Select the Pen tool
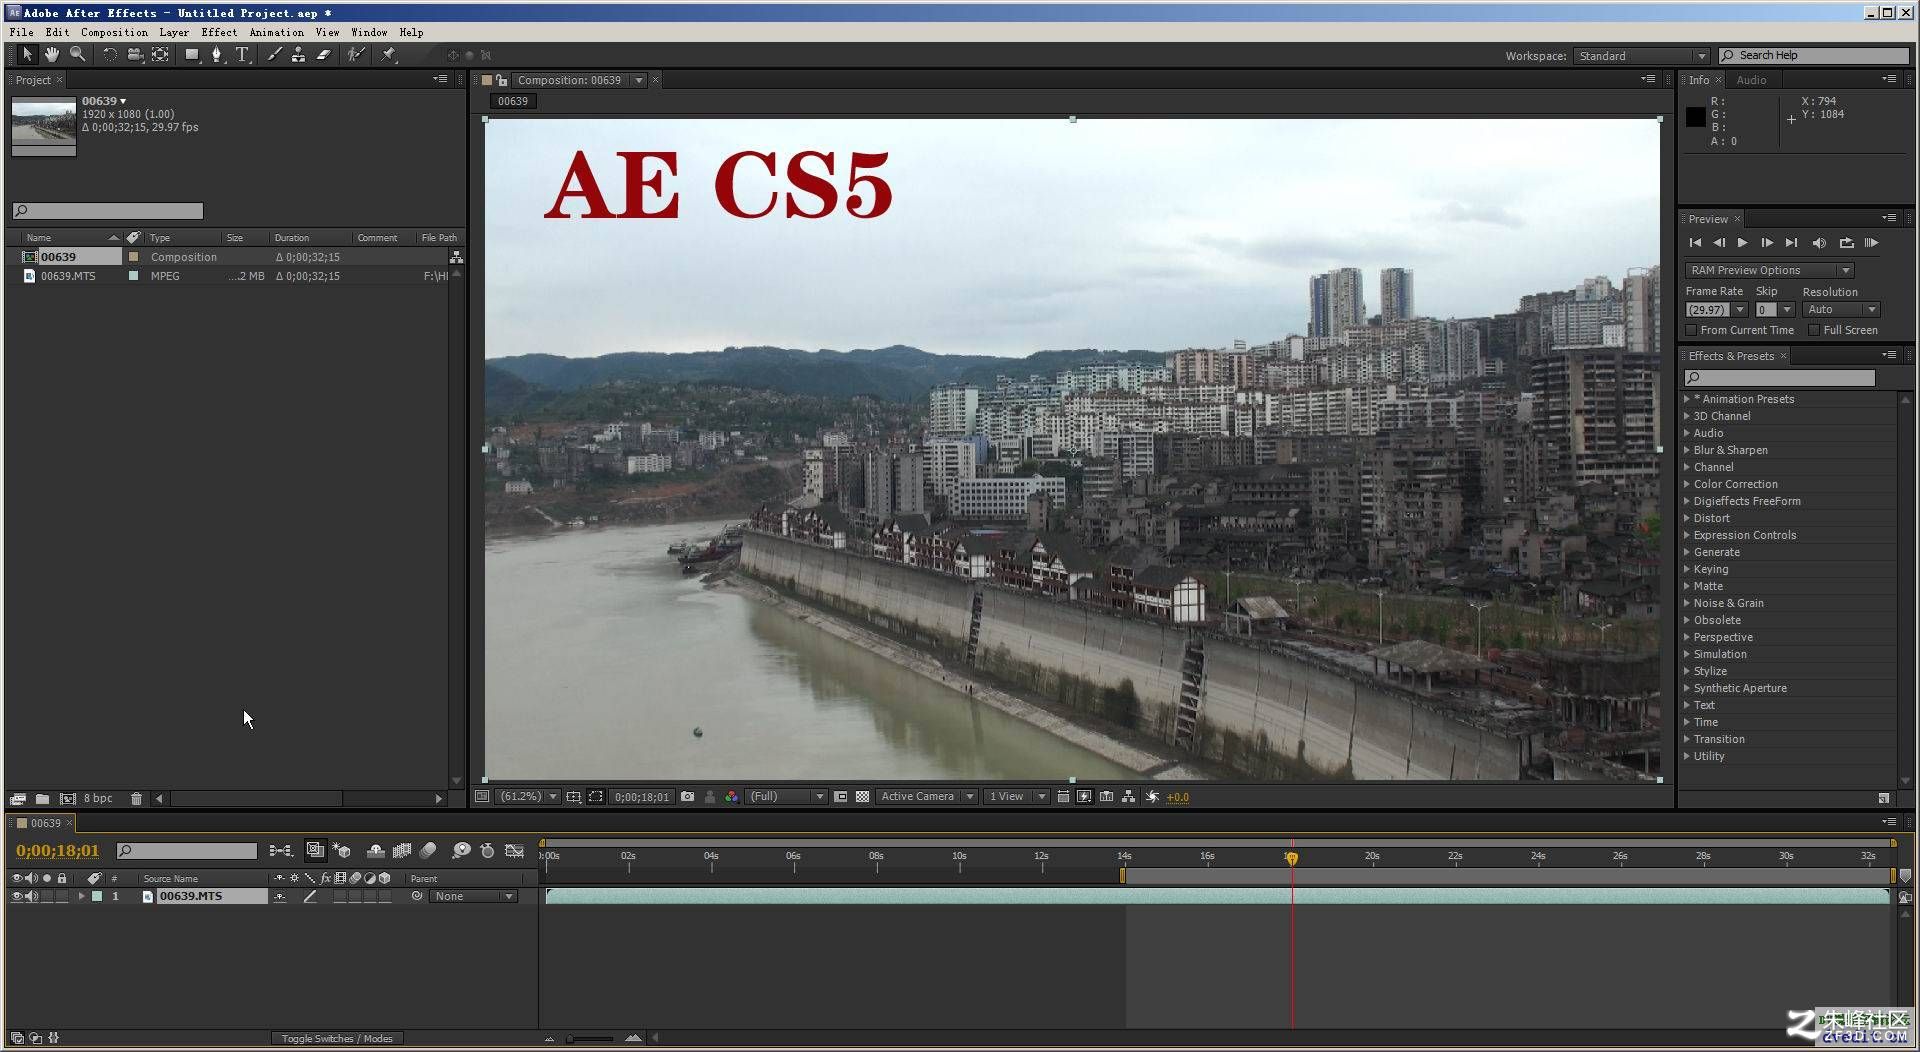1920x1052 pixels. tap(216, 55)
